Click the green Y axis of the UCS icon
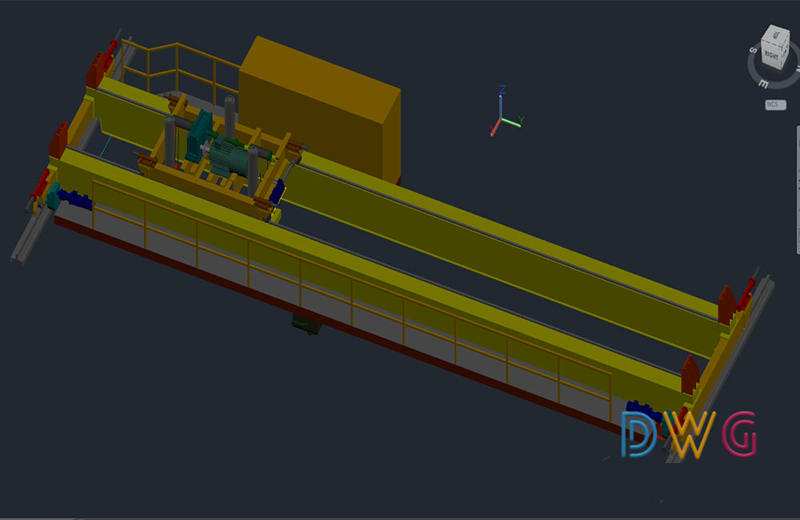 [513, 122]
